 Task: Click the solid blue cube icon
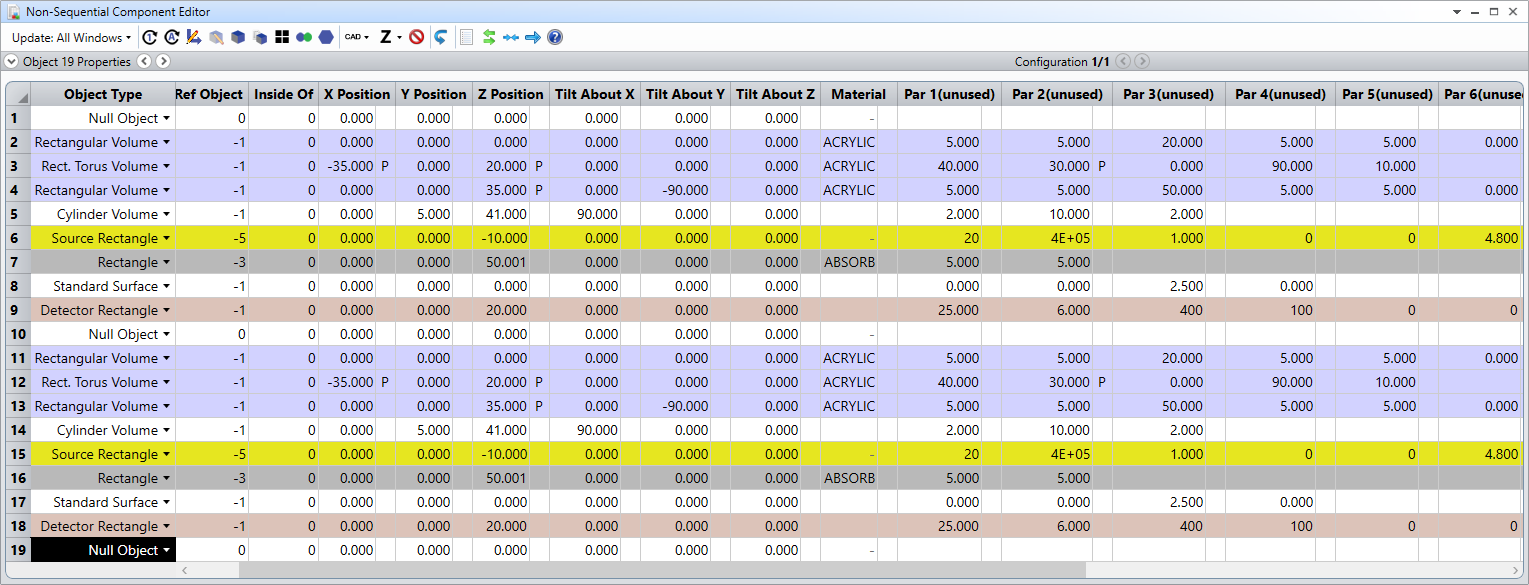(x=238, y=37)
